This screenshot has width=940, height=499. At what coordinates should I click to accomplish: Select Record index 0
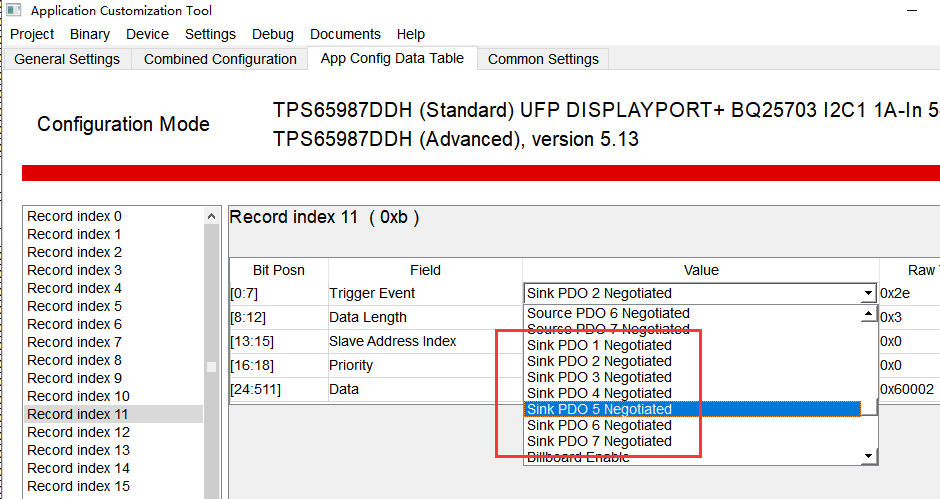point(113,216)
